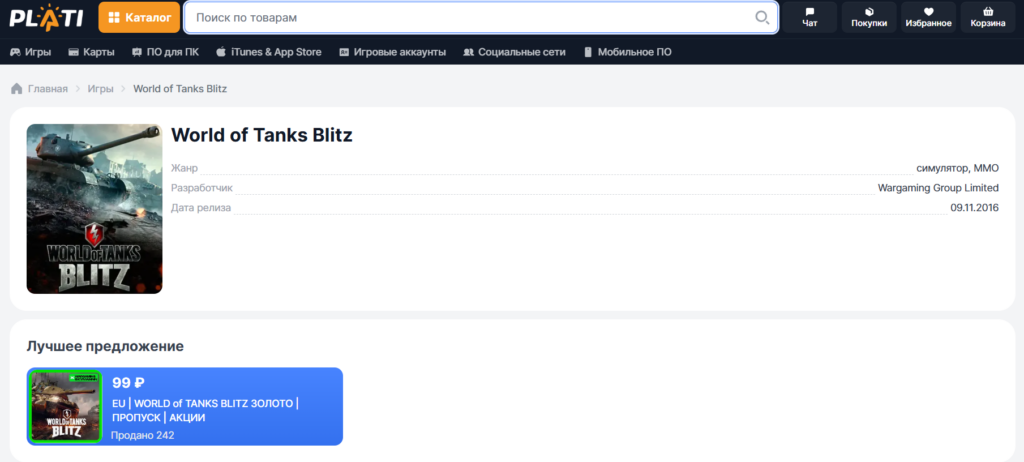Click the Игры breadcrumb link
The height and width of the screenshot is (462, 1024).
click(101, 89)
